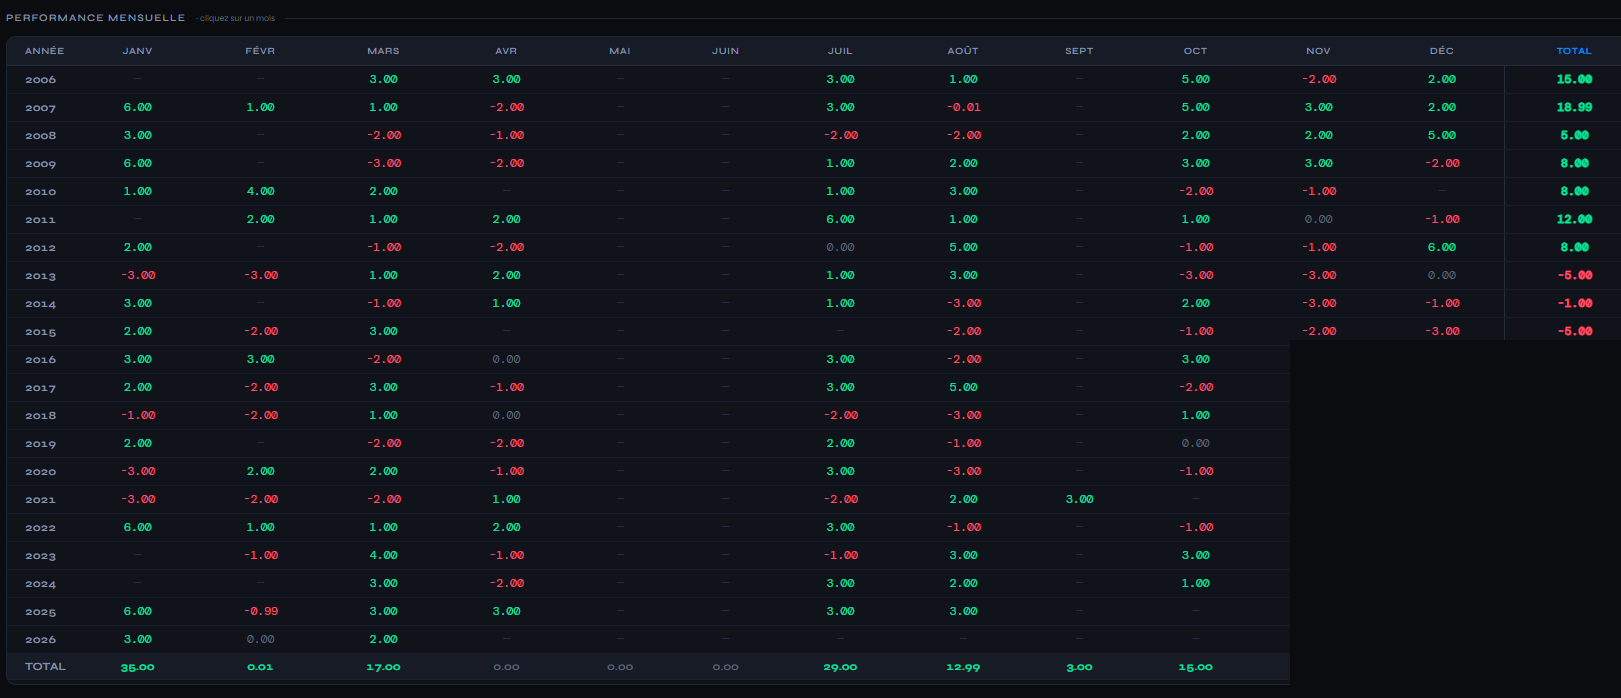Select the 2020 year label
This screenshot has height=698, width=1621.
(x=41, y=472)
